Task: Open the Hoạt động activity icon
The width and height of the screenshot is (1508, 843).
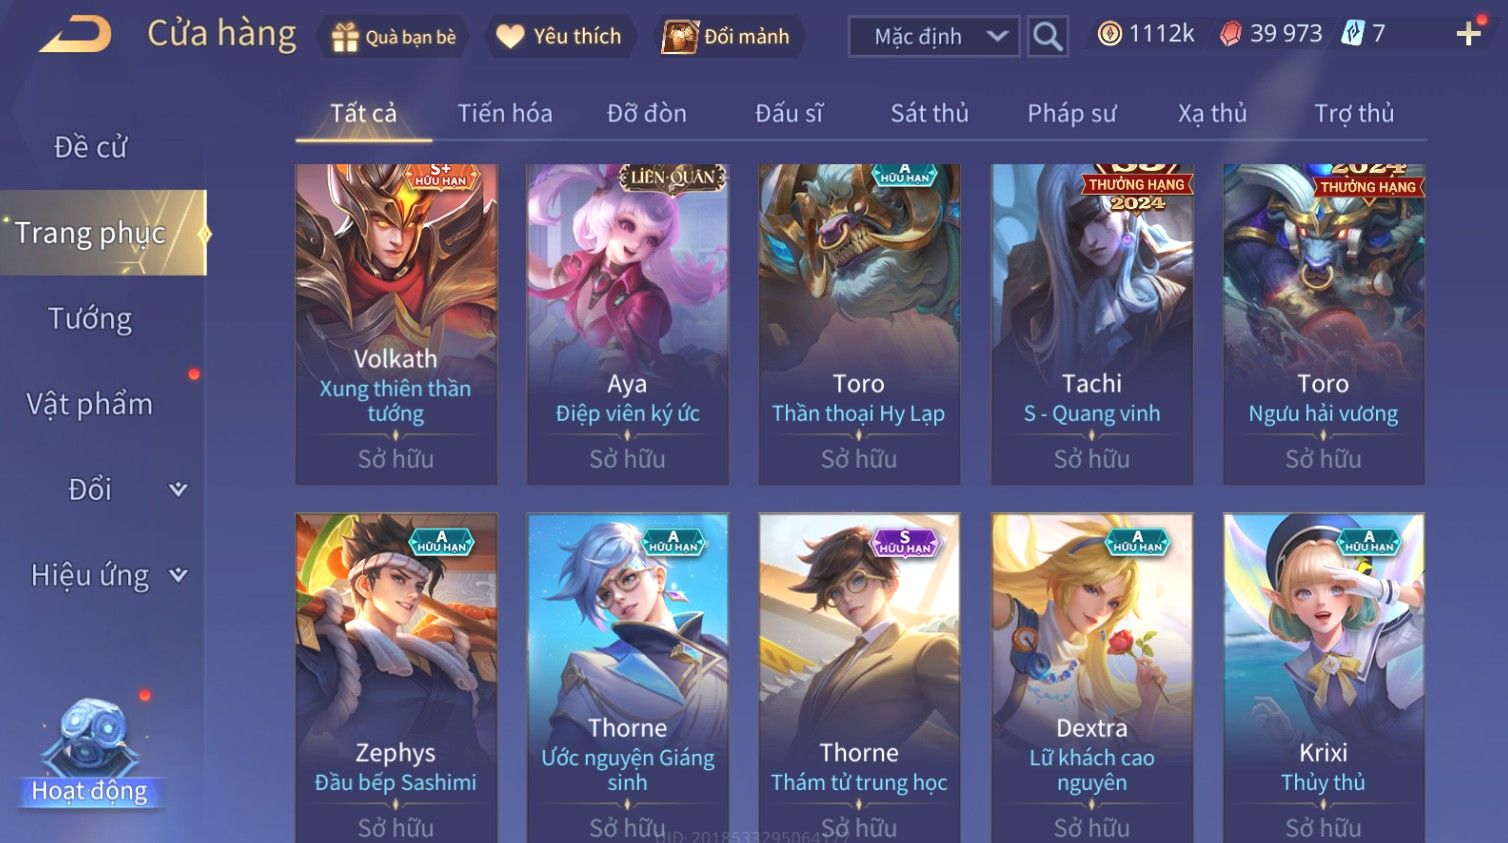Action: click(x=90, y=752)
